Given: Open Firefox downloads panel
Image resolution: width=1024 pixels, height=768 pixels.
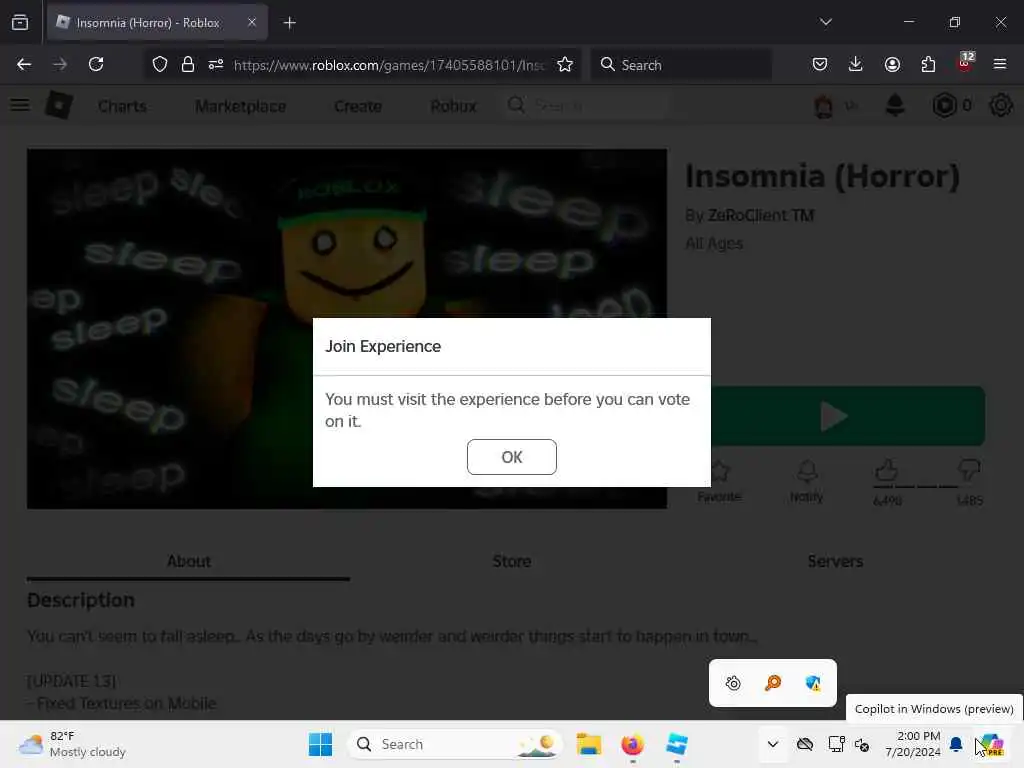Looking at the screenshot, I should 856,64.
